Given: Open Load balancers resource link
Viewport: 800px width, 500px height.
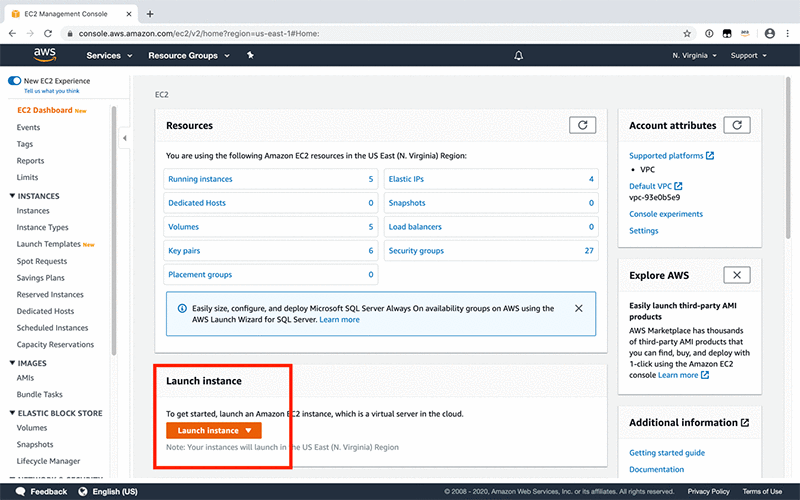Looking at the screenshot, I should coord(415,227).
